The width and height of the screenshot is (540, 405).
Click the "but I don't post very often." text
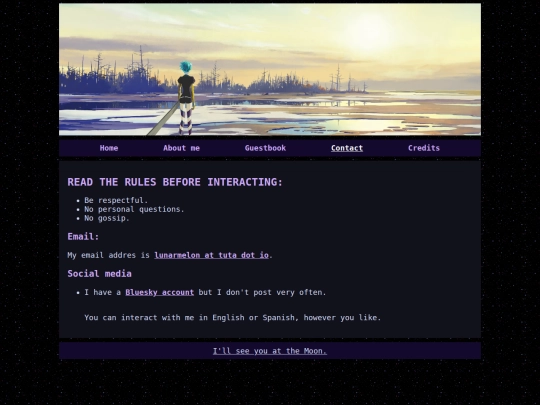(262, 292)
